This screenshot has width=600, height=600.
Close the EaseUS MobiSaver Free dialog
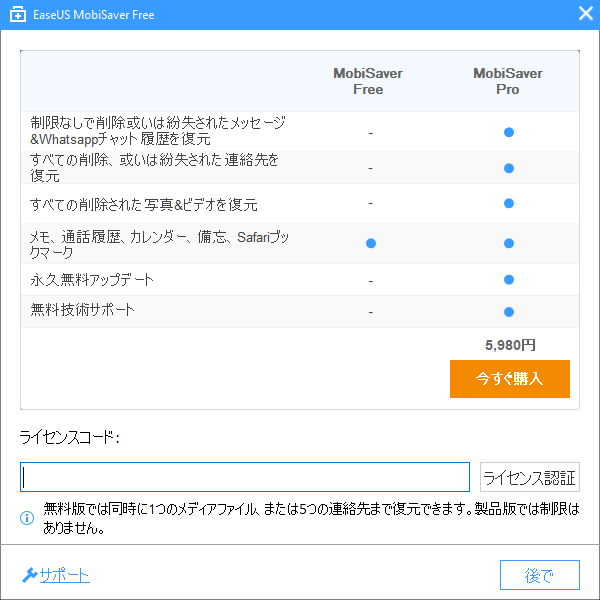(x=585, y=14)
